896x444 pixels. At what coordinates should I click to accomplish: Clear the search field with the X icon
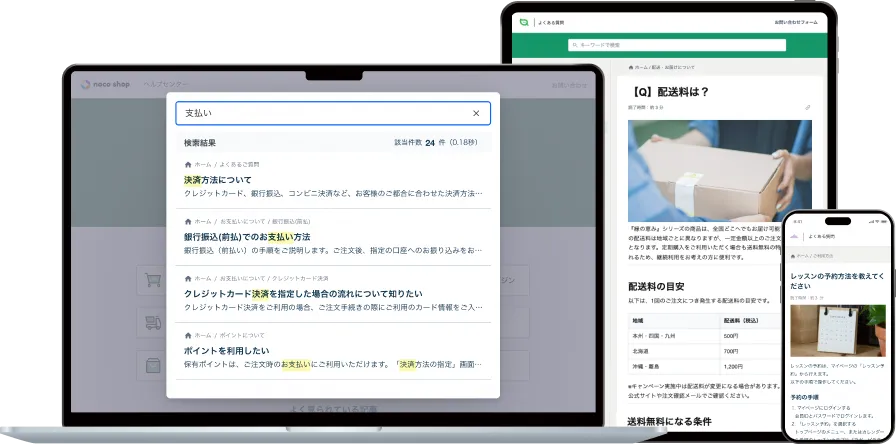pos(476,114)
